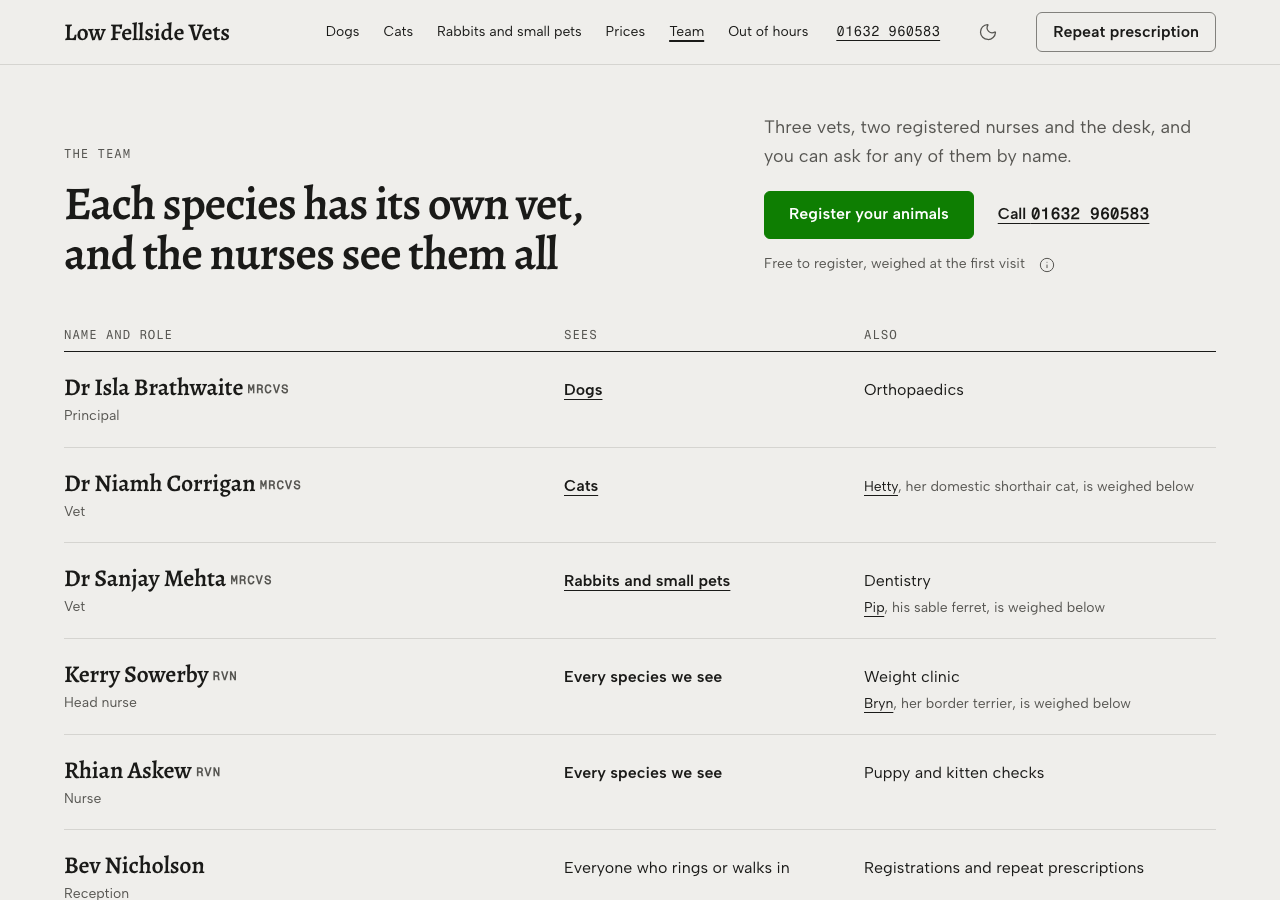Jump to Bryn the border terrier's link
1280x900 pixels.
pos(878,704)
